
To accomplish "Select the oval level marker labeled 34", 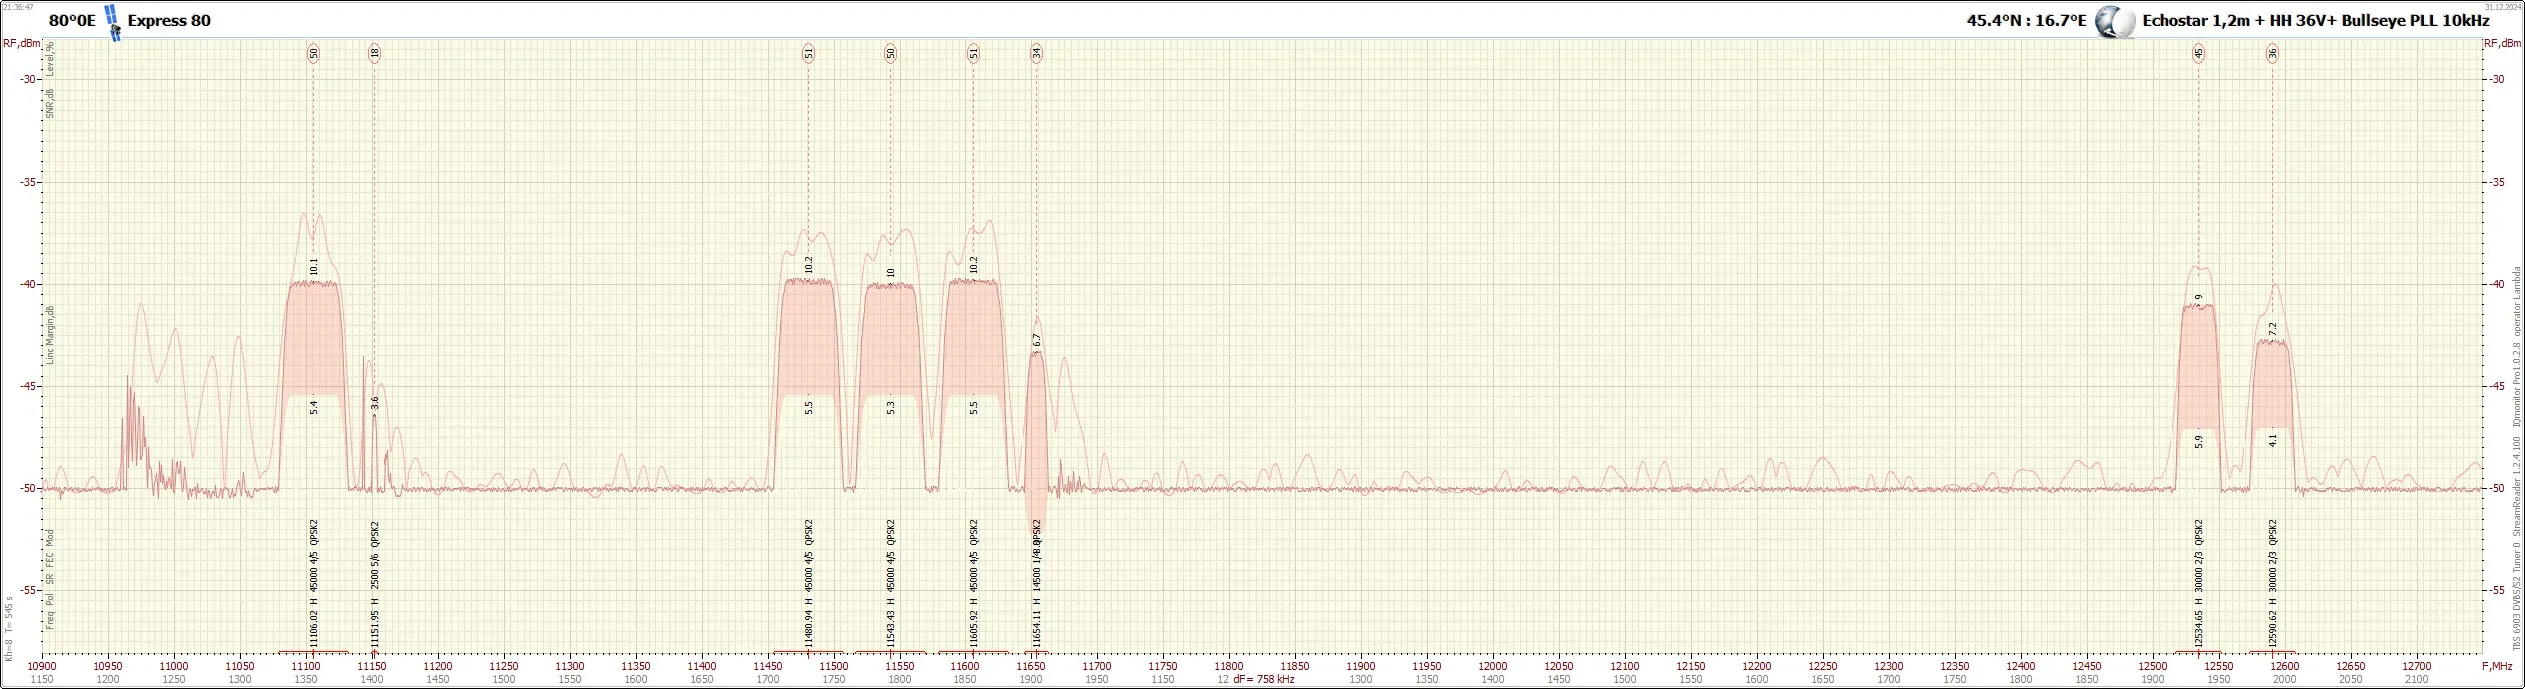I will point(1037,54).
